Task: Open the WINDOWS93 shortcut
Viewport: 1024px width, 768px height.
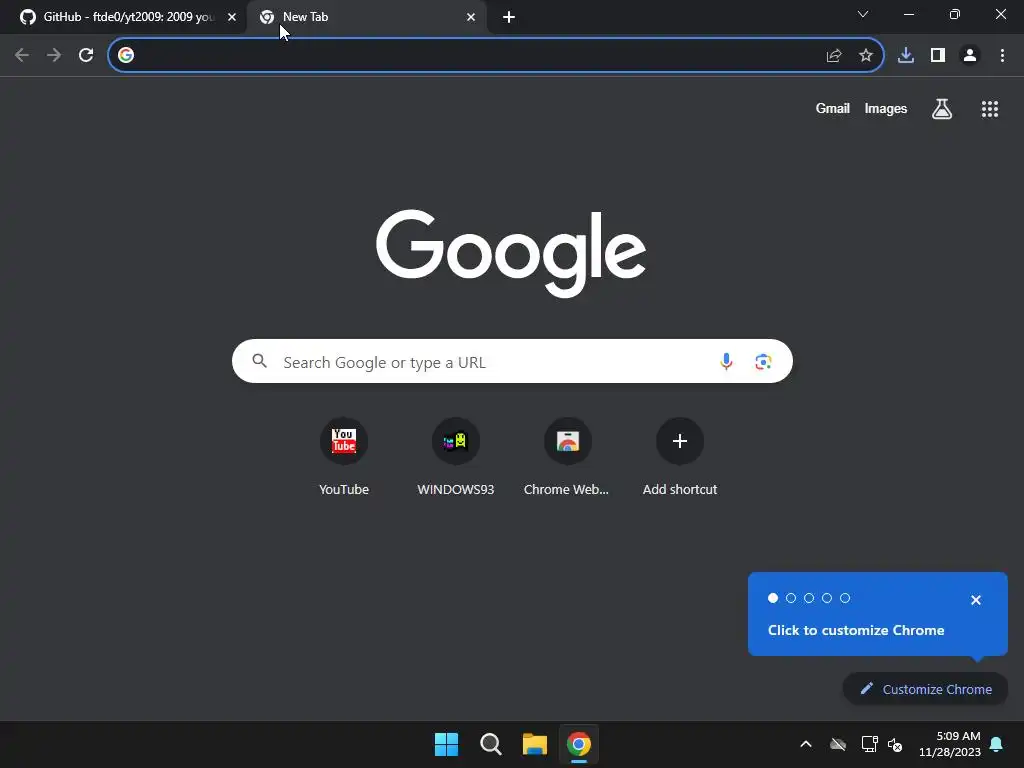Action: (456, 458)
